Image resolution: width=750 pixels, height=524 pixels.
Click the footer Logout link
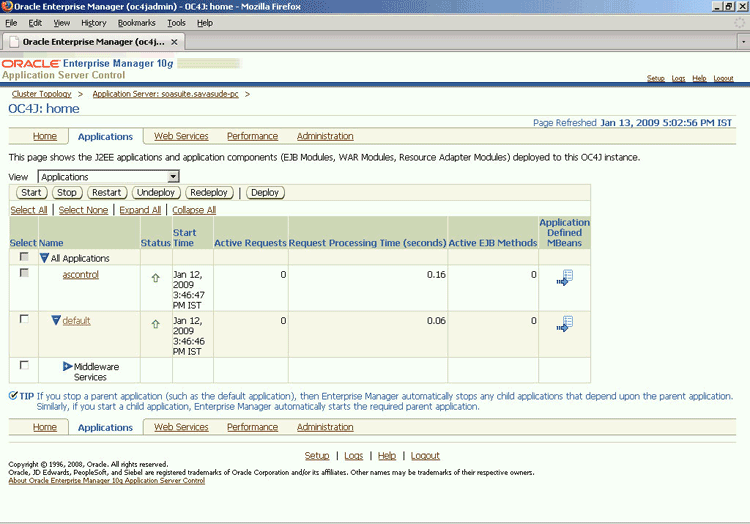click(425, 456)
